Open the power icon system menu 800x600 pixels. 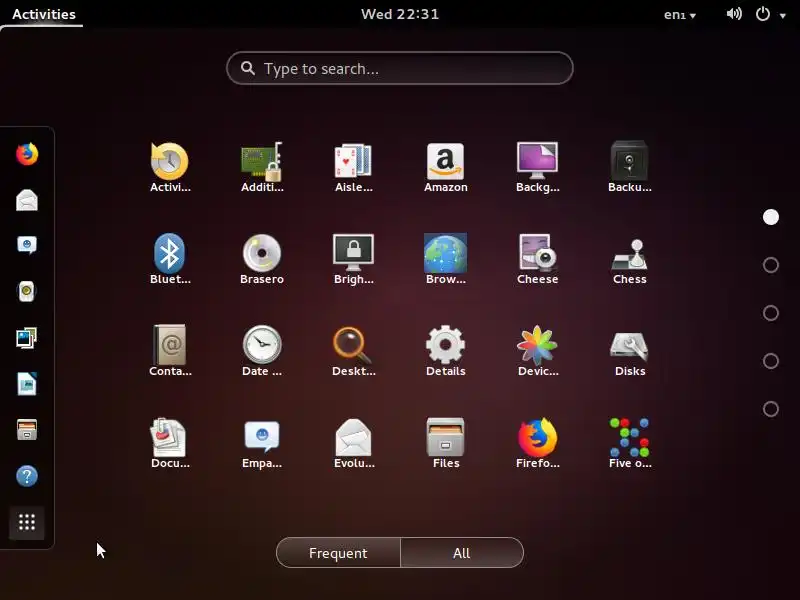point(763,14)
